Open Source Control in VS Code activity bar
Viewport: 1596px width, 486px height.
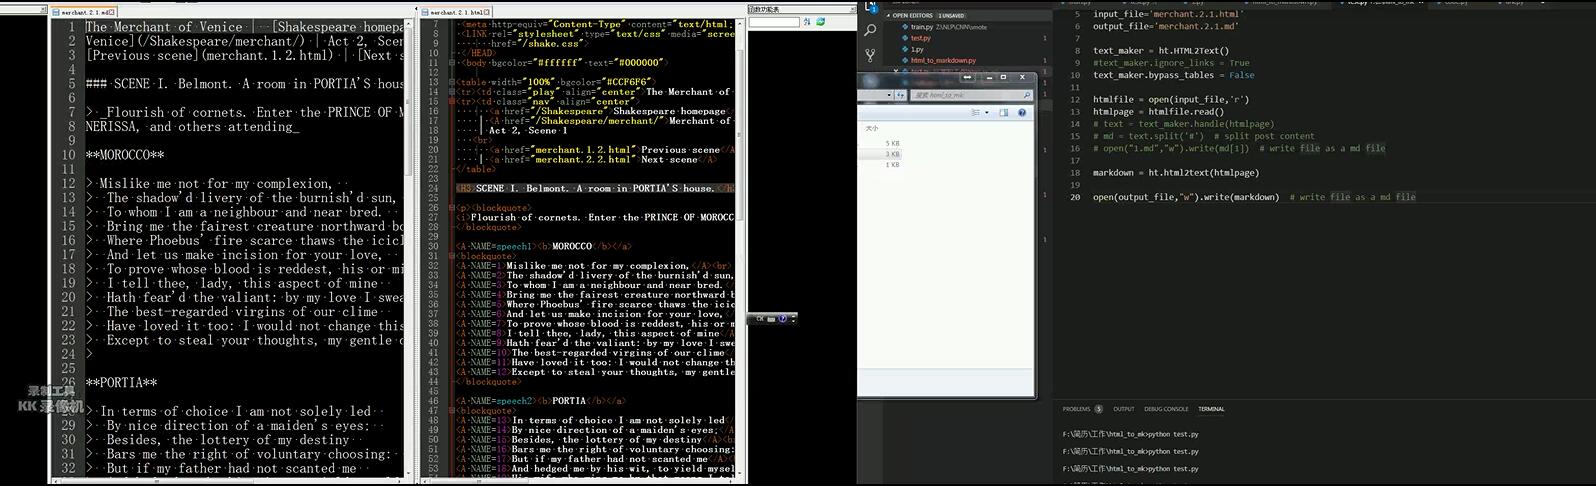[870, 56]
